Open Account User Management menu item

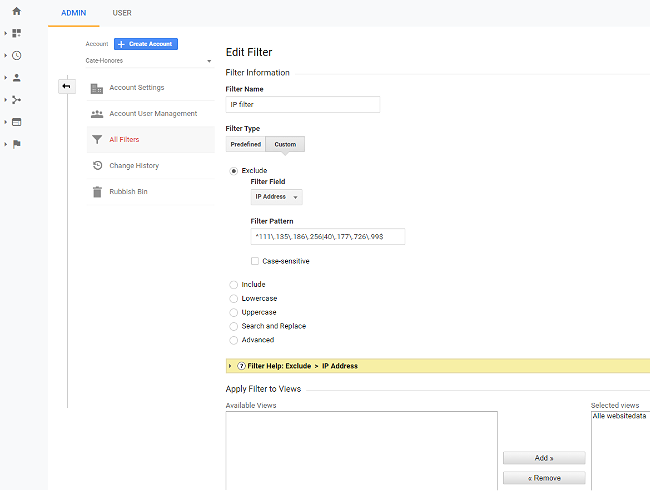(x=151, y=114)
